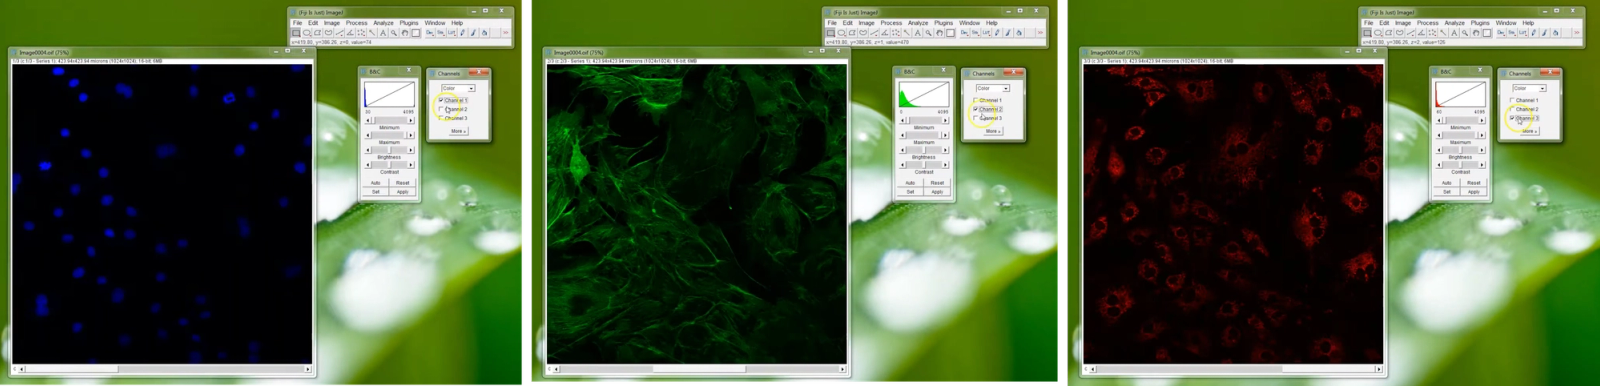This screenshot has height=386, width=1600.
Task: Select Freehand tool in green-image panel Fiji toolbar
Action: click(863, 33)
